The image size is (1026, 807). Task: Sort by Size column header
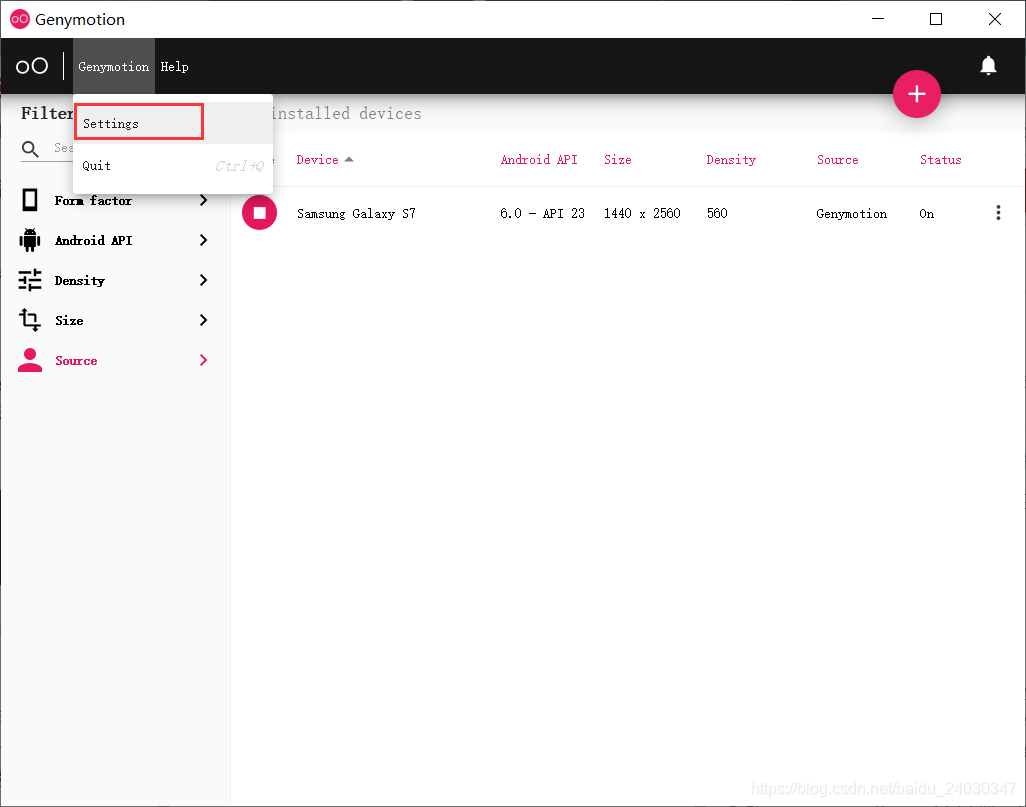[617, 160]
